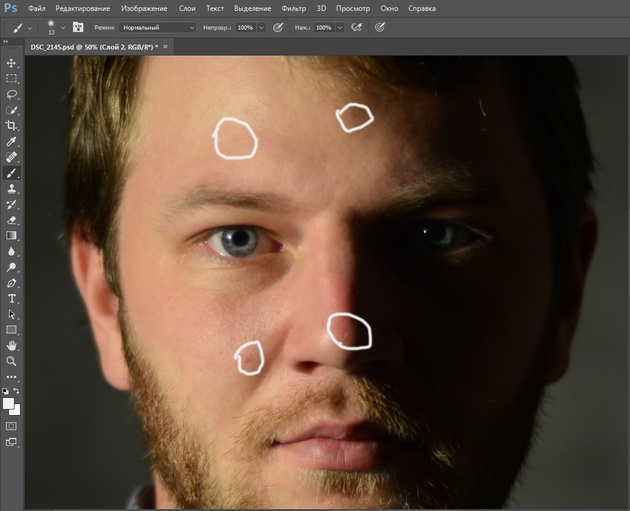Toggle pressure for opacity
The image size is (630, 511).
pos(278,27)
